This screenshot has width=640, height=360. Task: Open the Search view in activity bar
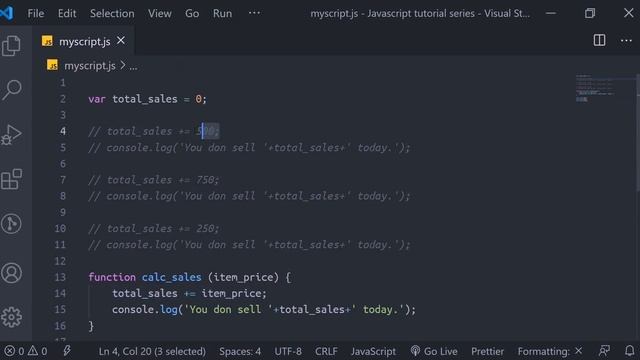(x=11, y=90)
